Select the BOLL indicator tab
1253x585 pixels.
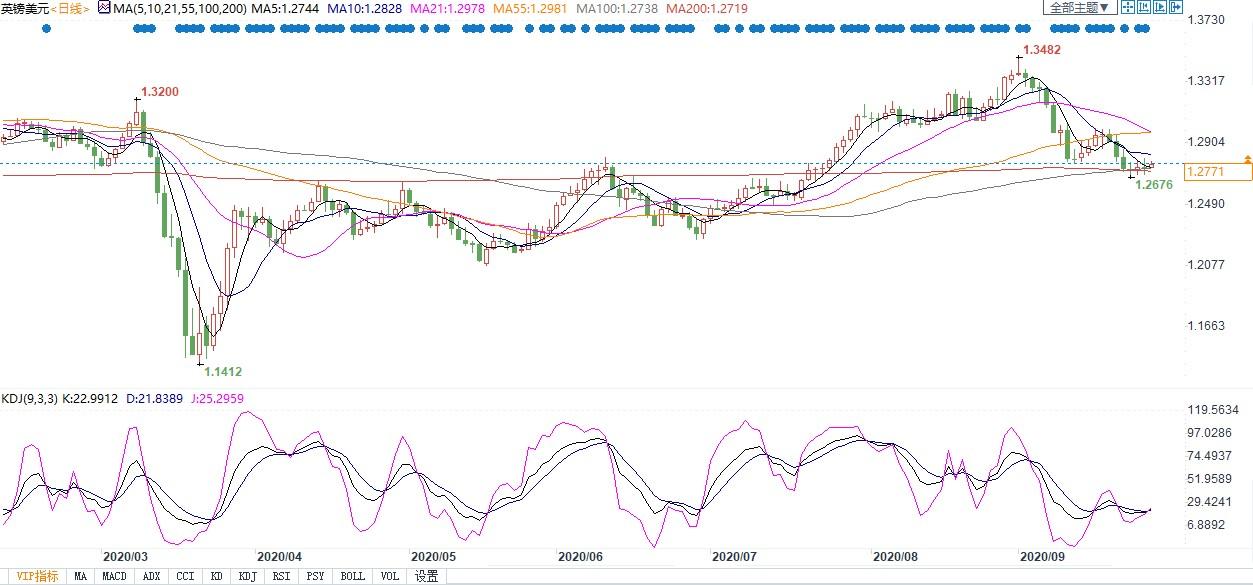pyautogui.click(x=352, y=576)
